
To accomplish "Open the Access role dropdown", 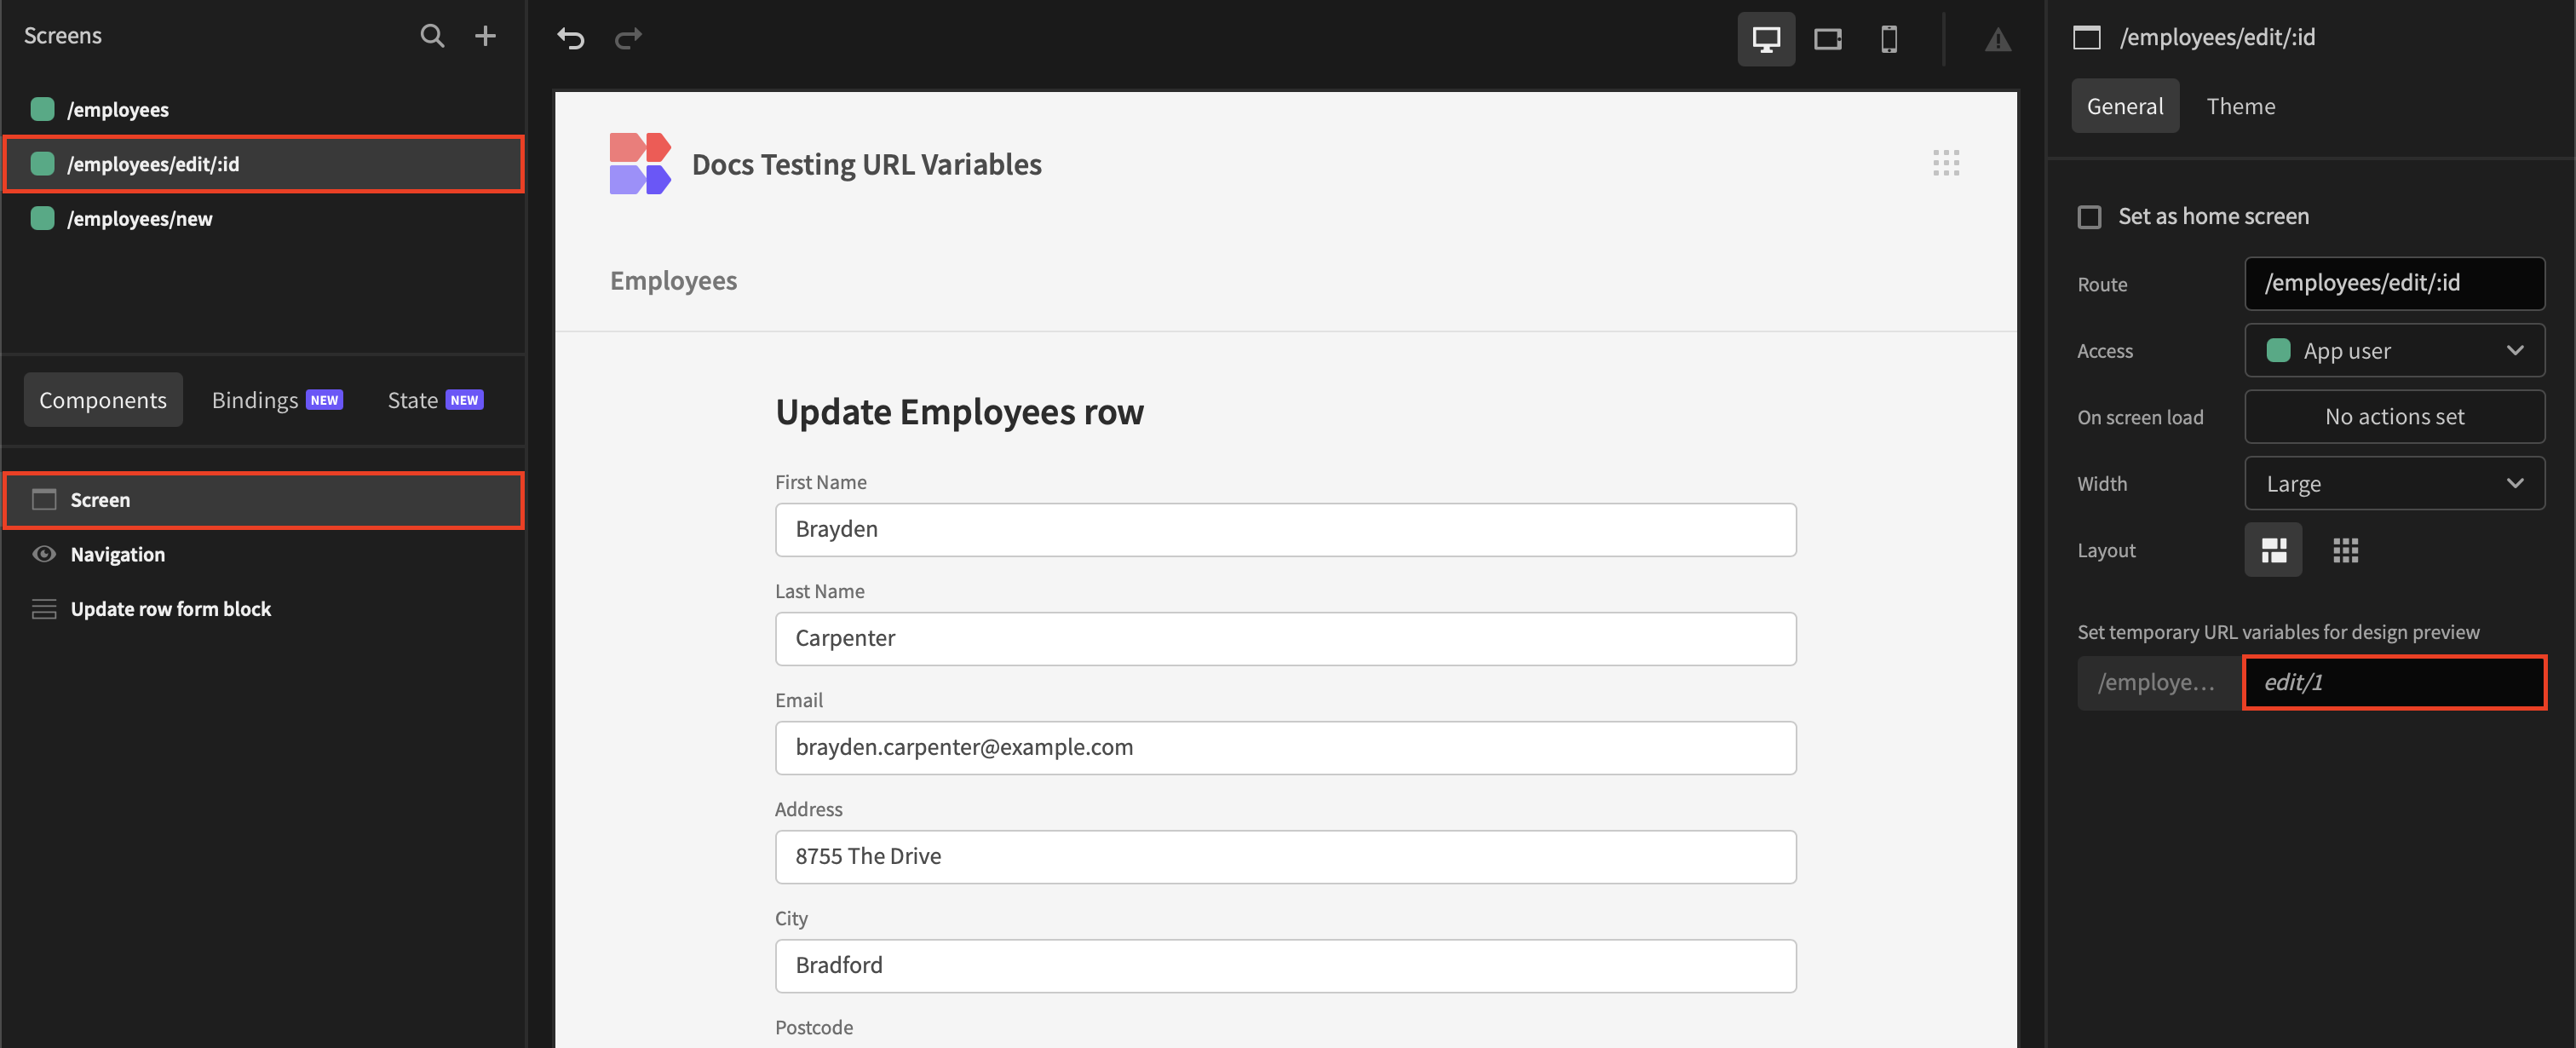I will pyautogui.click(x=2394, y=351).
